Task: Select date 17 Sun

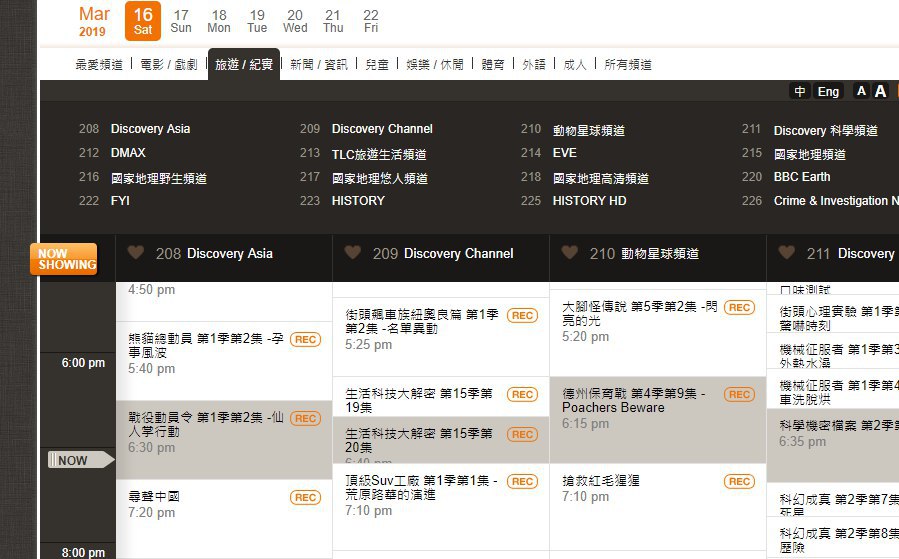Action: point(181,21)
